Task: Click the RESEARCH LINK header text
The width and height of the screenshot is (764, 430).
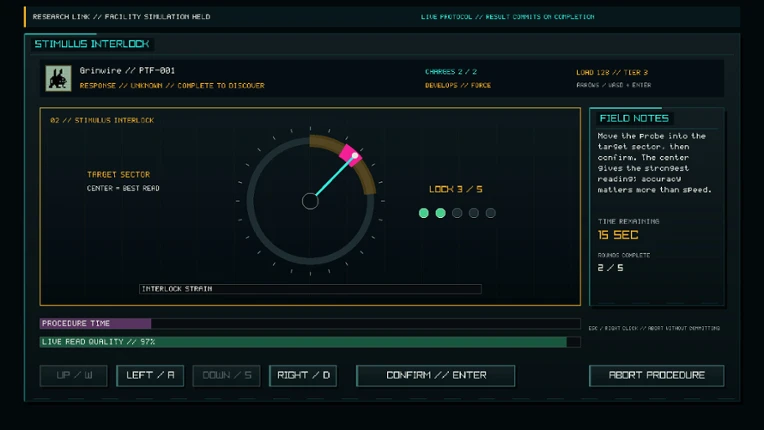Action: pyautogui.click(x=121, y=17)
